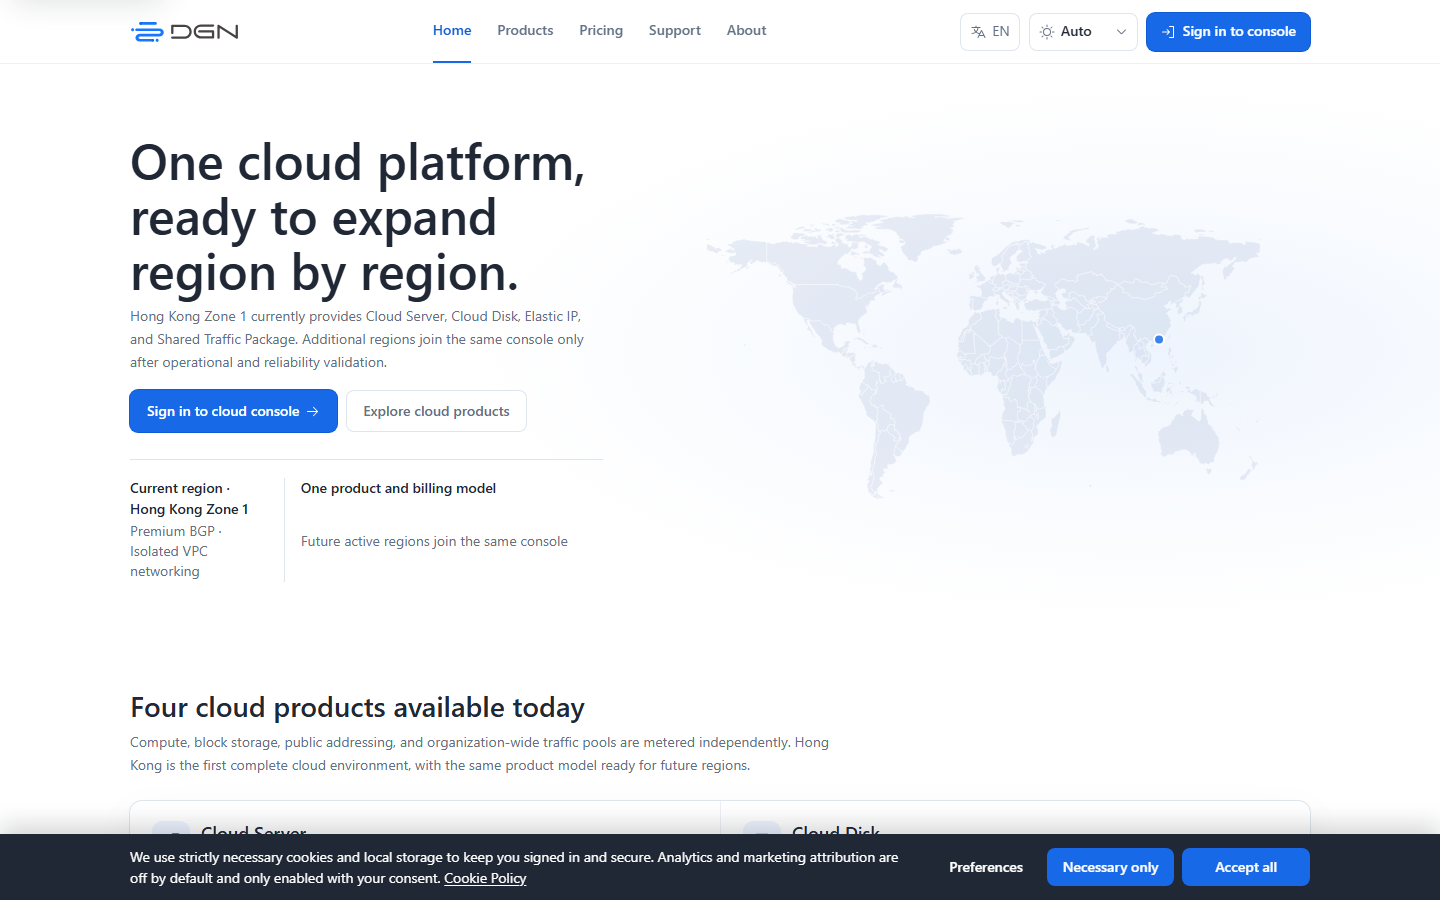The image size is (1440, 900).
Task: Open the Auto theme mode combo box
Action: click(1083, 32)
